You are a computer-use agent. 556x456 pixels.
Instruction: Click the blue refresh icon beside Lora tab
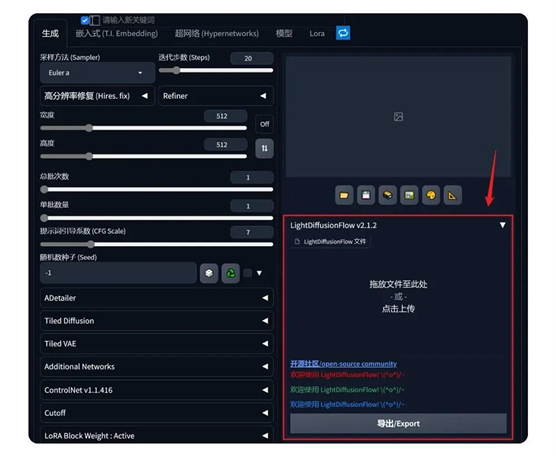tap(343, 33)
